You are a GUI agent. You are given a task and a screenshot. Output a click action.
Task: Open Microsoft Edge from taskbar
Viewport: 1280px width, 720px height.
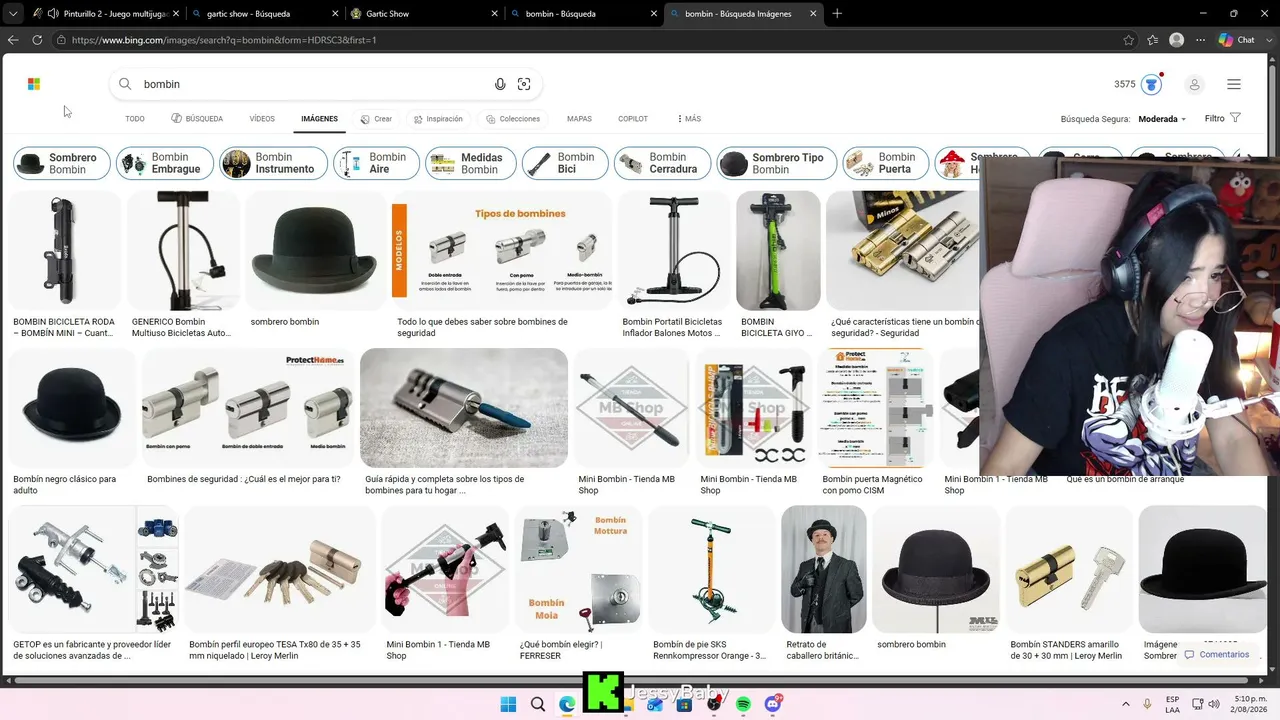pos(567,704)
